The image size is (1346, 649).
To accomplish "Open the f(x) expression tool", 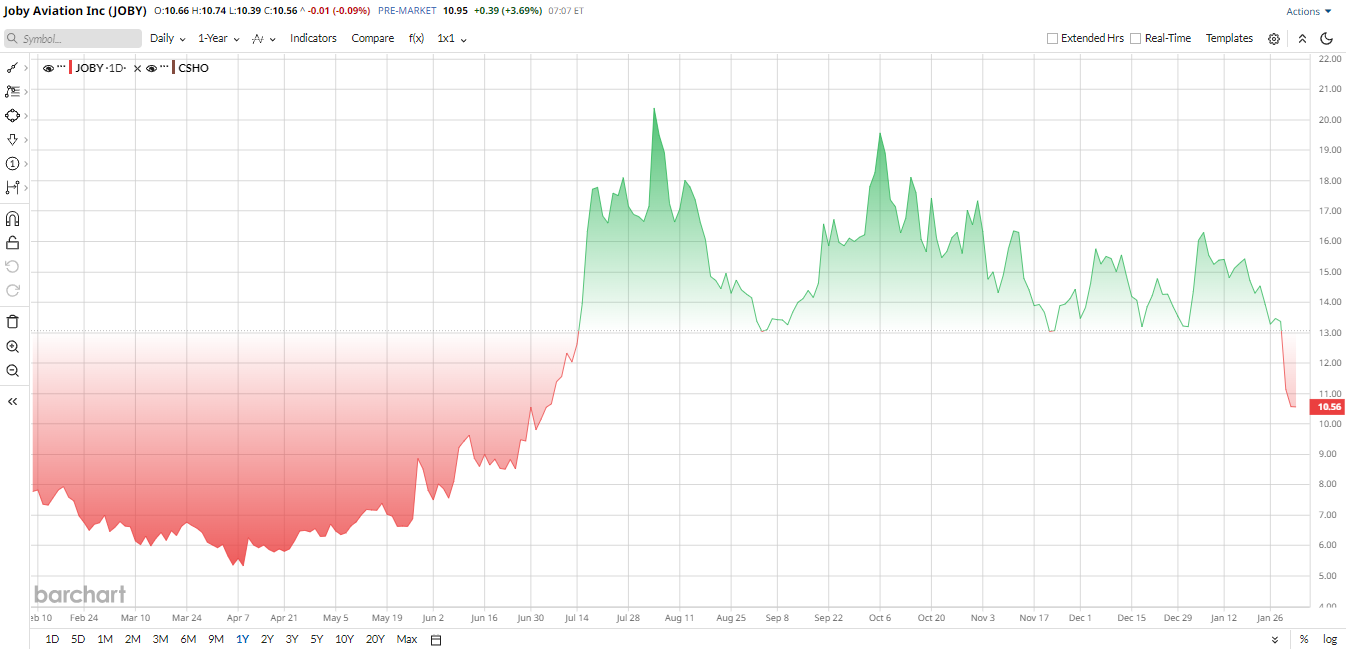I will tap(416, 38).
